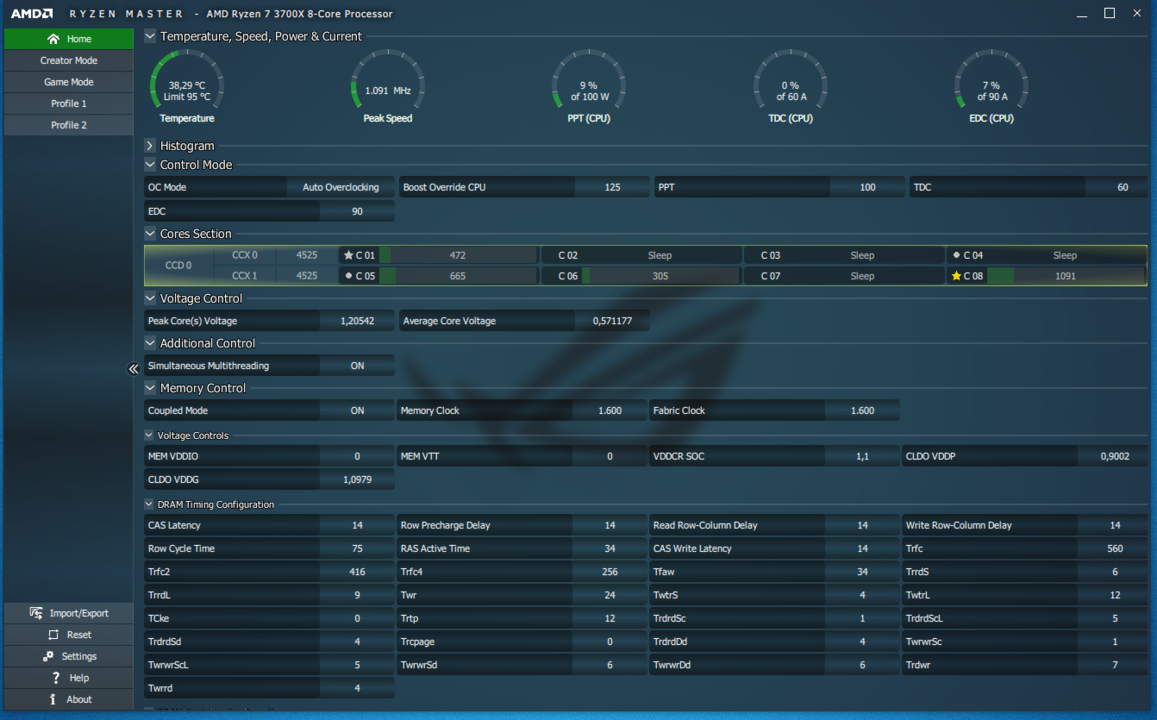
Task: Switch to Game Mode
Action: (x=69, y=82)
